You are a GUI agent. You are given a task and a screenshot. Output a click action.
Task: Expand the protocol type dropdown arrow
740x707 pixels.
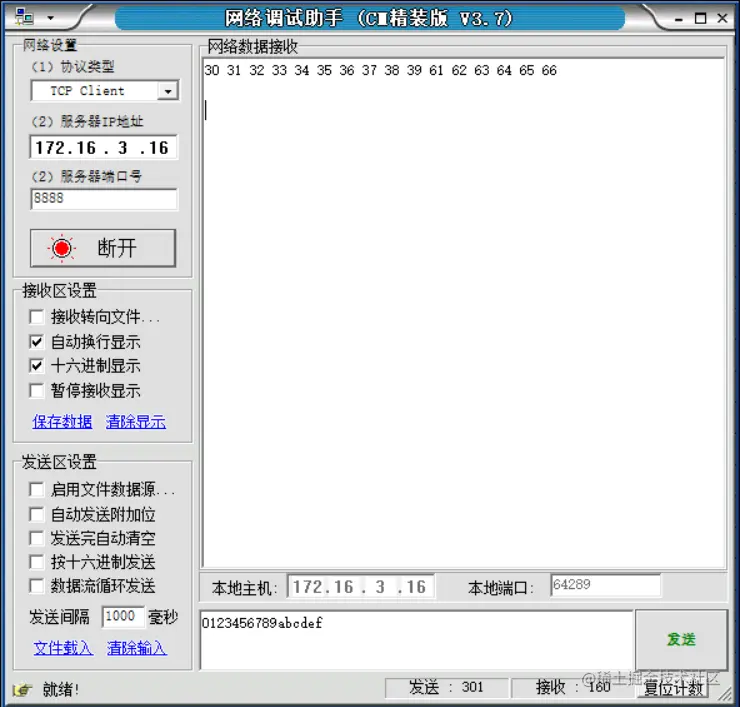(168, 91)
